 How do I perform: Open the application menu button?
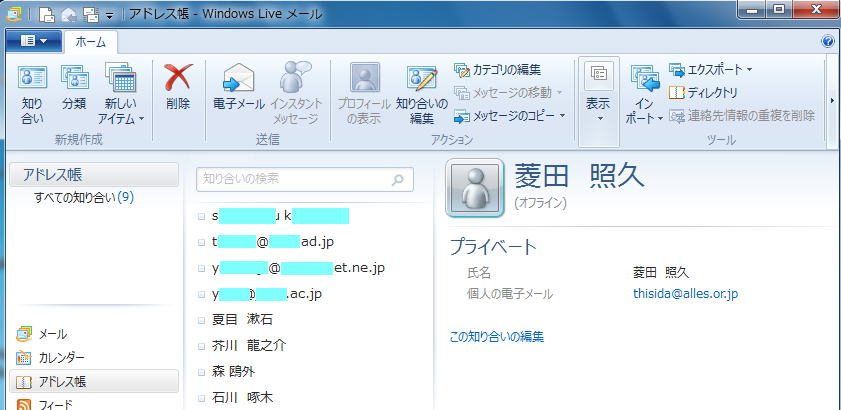coord(33,41)
